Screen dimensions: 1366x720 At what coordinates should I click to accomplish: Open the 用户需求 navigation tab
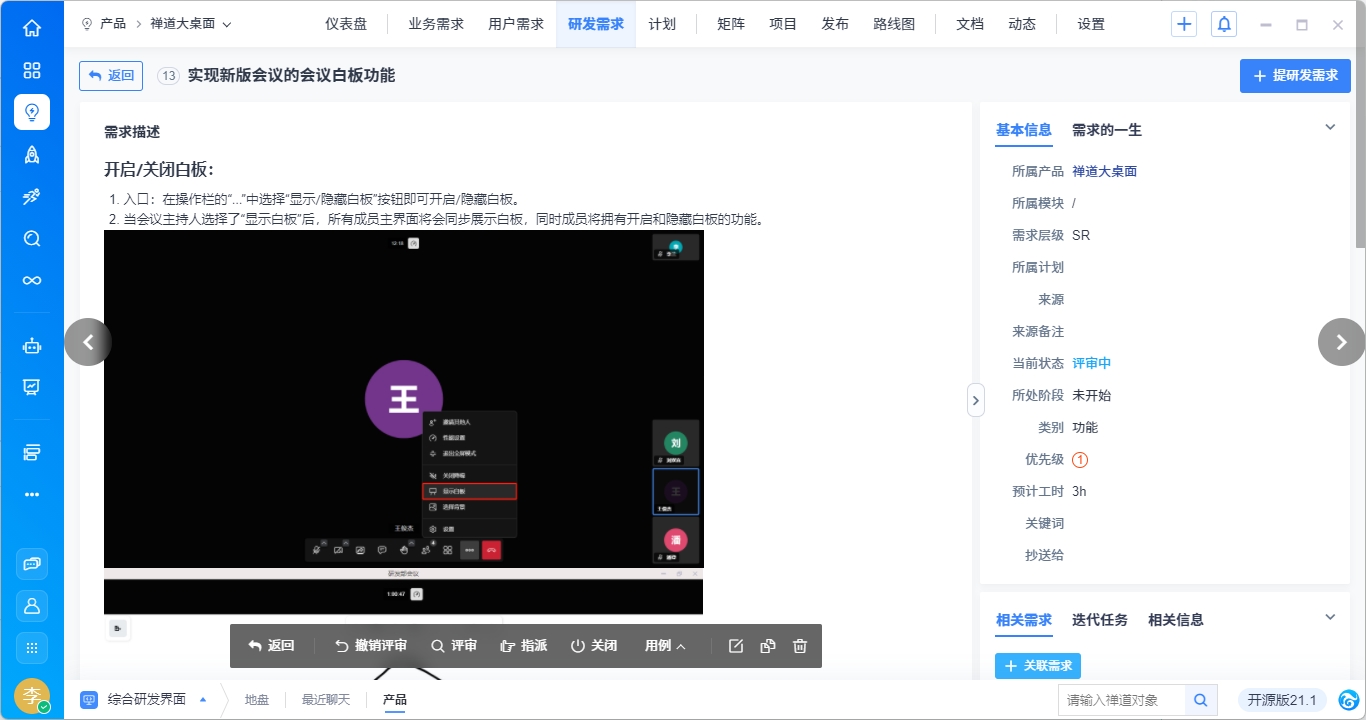[x=516, y=24]
